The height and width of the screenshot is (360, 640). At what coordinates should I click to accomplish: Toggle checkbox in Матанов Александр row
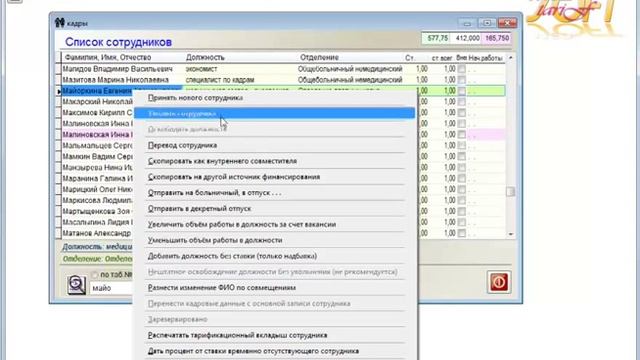(x=461, y=233)
